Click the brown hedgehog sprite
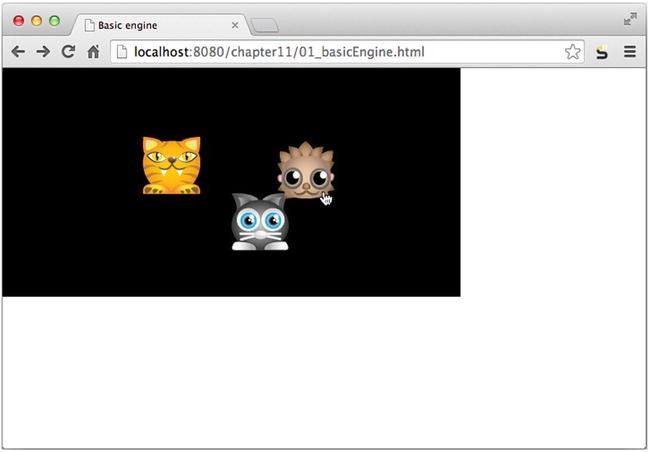This screenshot has width=650, height=452. pyautogui.click(x=306, y=171)
